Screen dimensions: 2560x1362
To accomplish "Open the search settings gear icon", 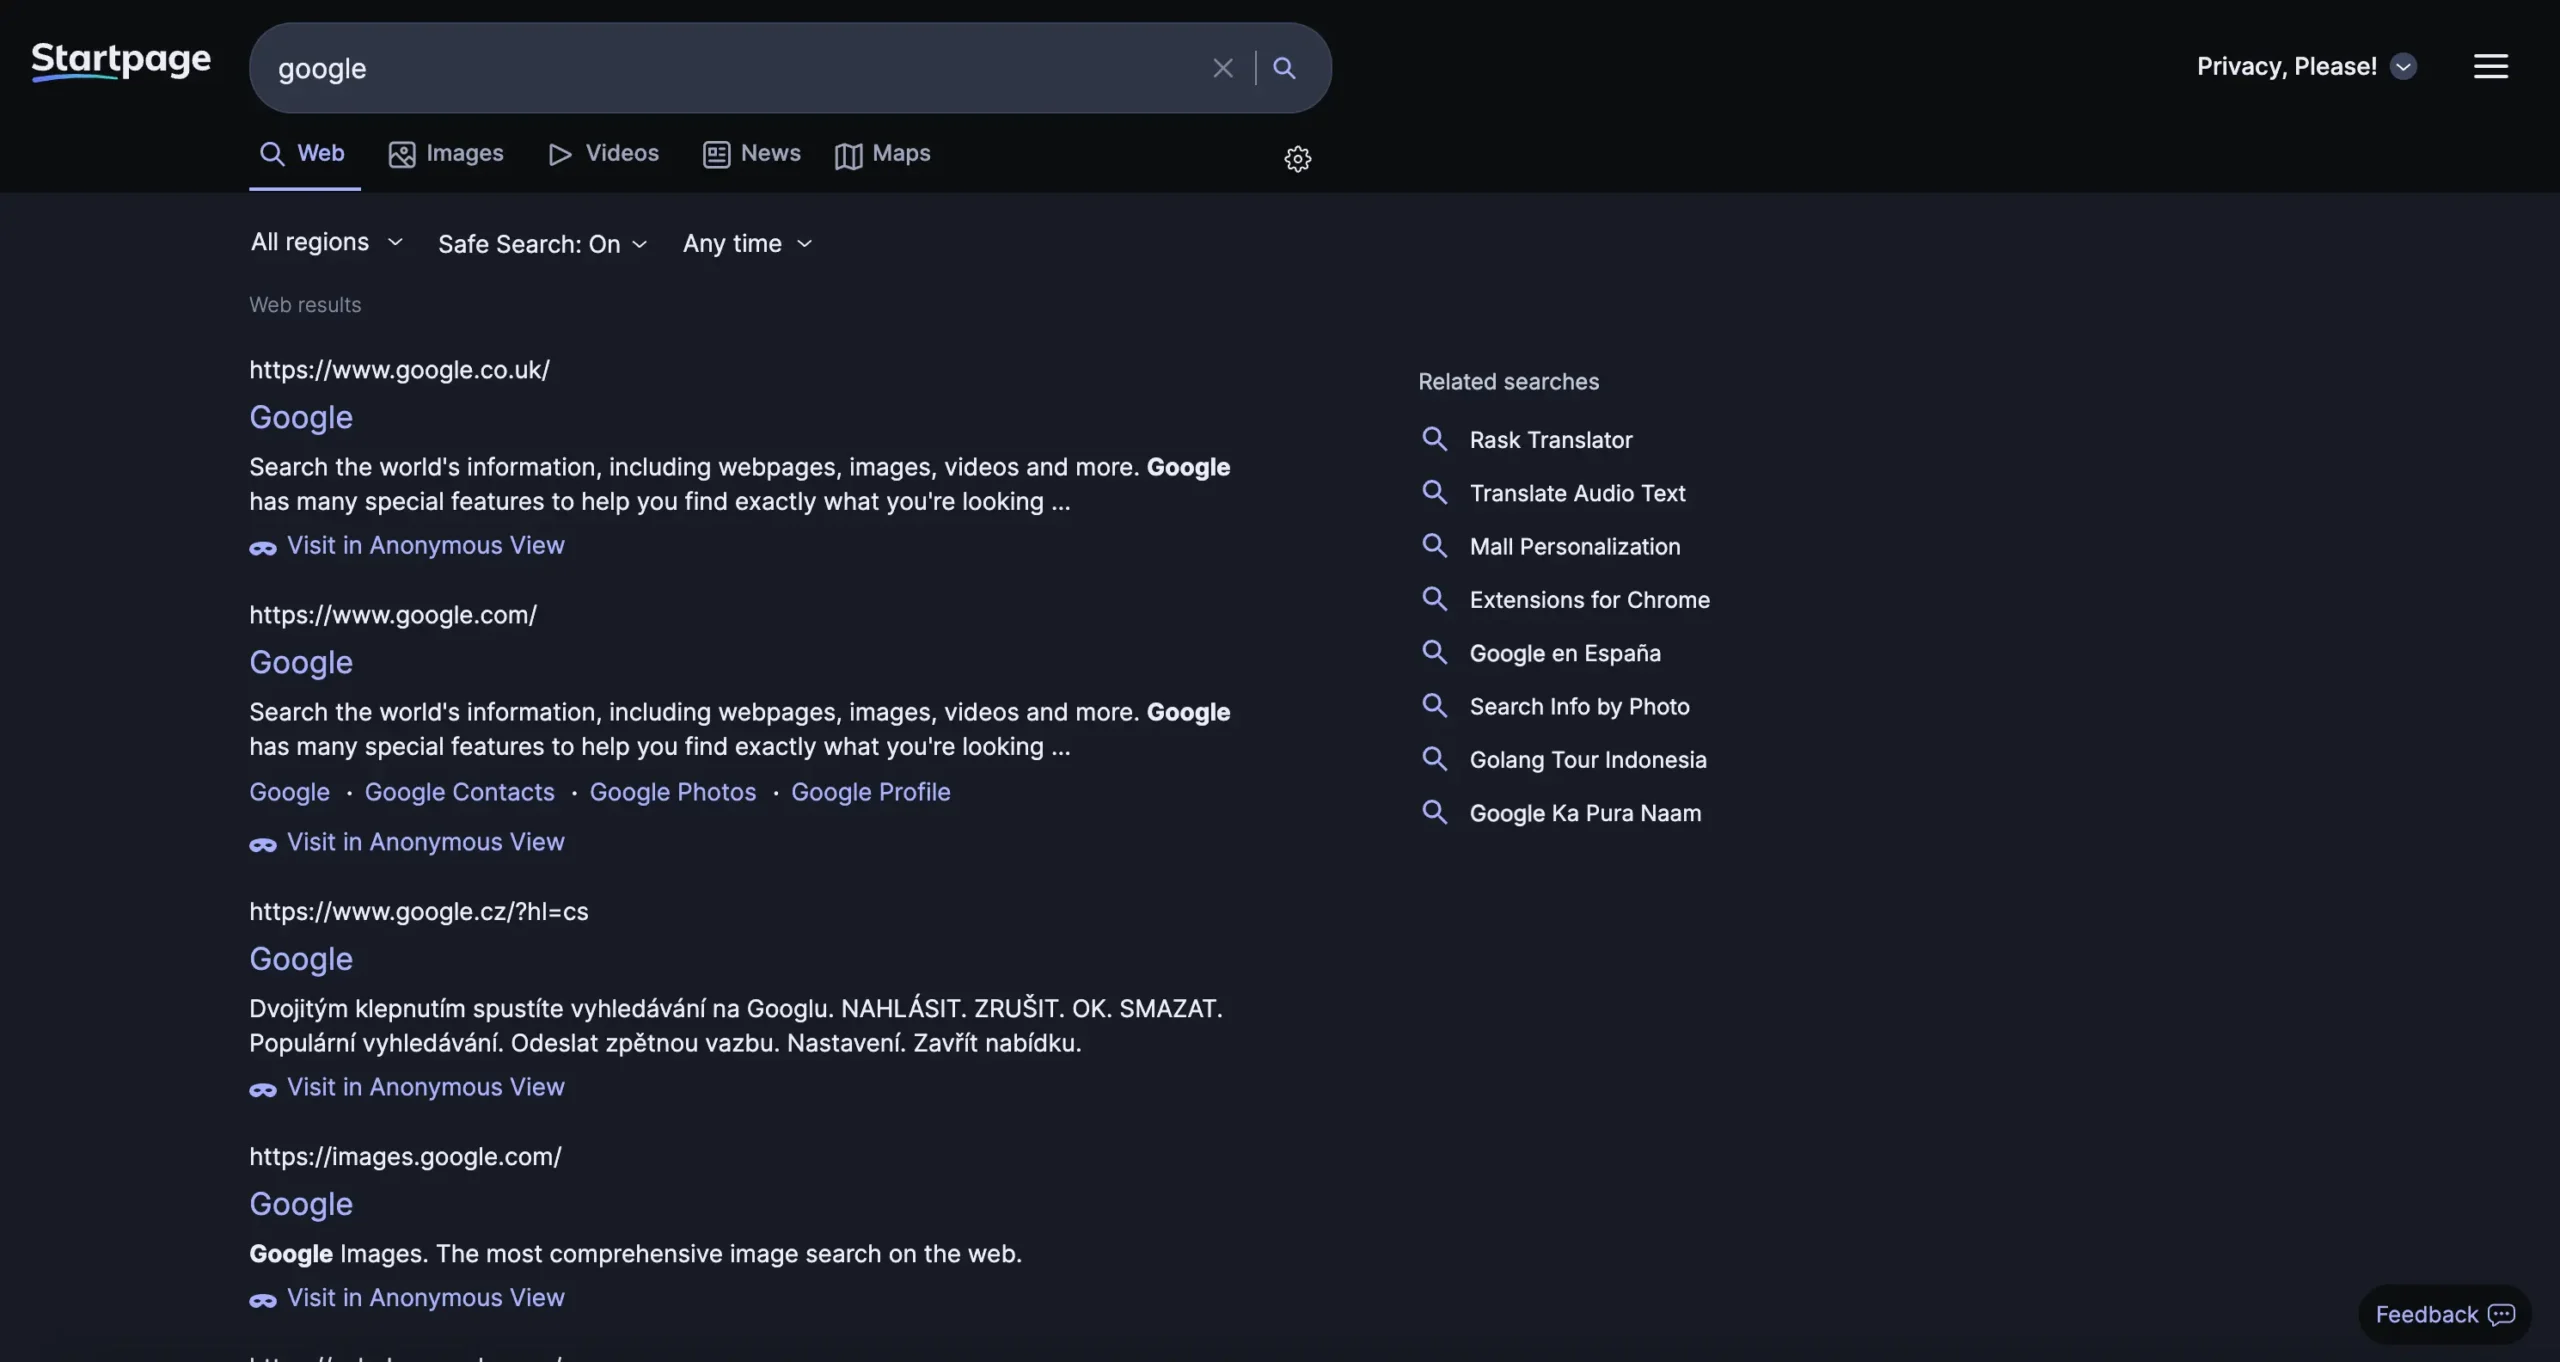I will click(1297, 158).
